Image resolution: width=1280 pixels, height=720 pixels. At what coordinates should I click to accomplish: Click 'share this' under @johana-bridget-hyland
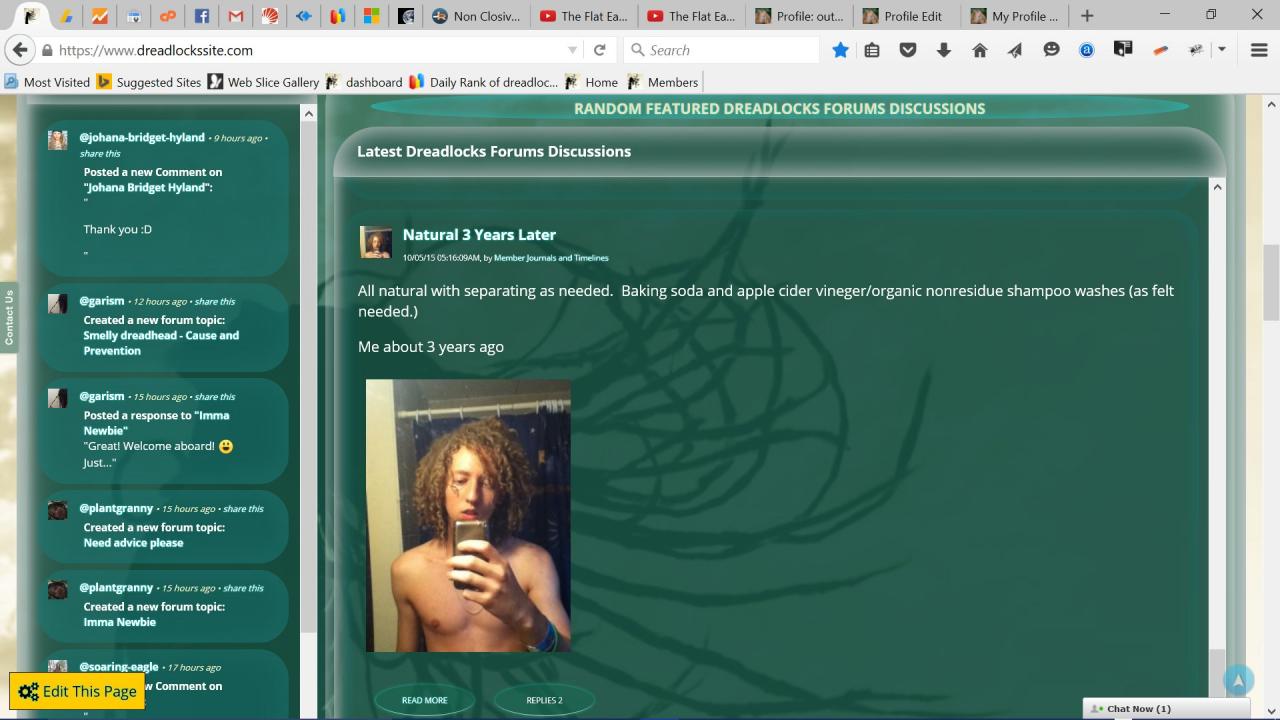[x=100, y=154]
